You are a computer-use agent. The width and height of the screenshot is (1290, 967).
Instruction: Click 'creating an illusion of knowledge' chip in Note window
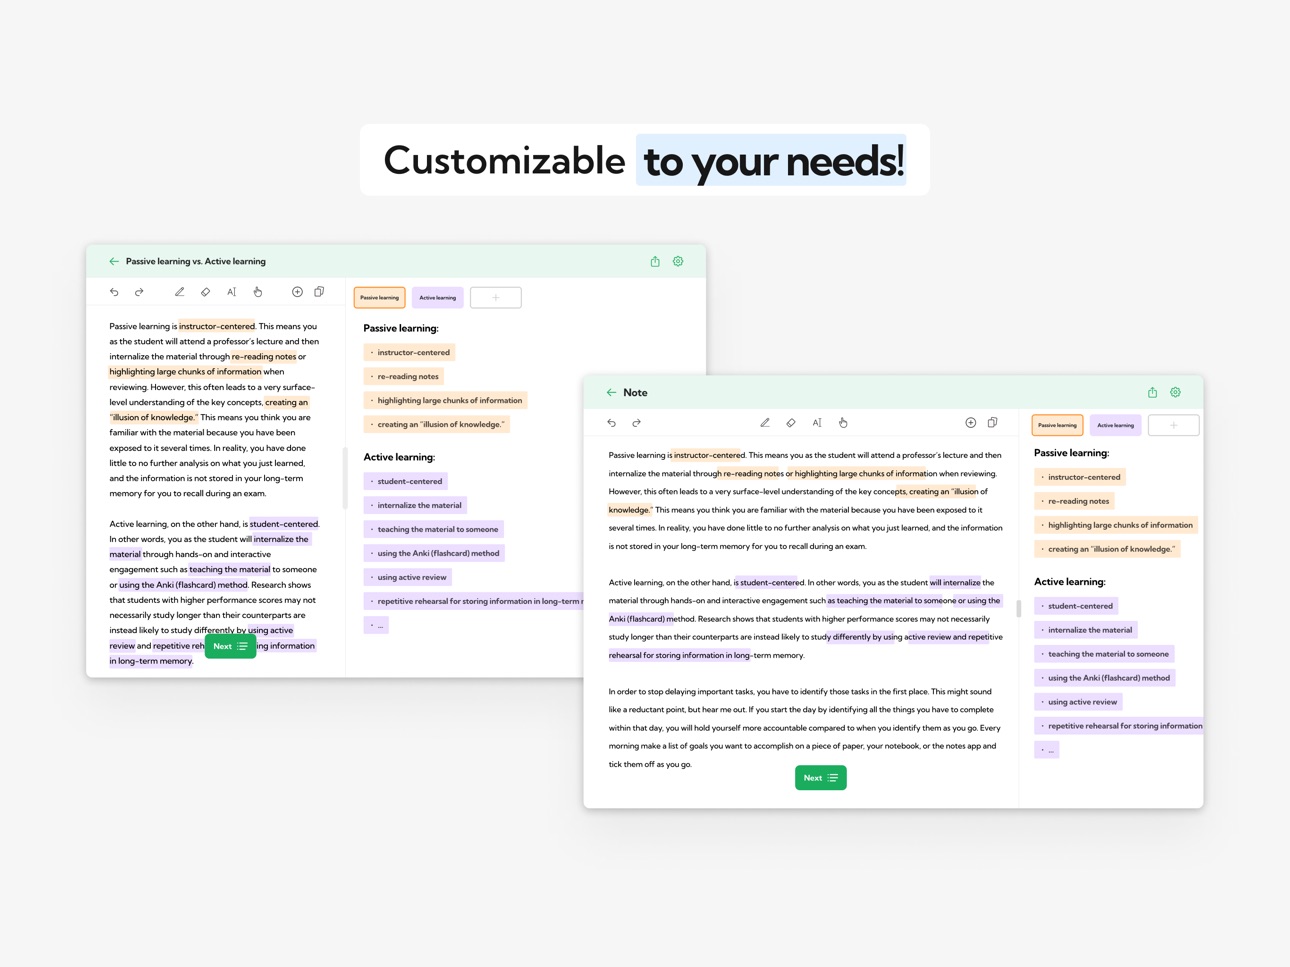click(x=1108, y=549)
